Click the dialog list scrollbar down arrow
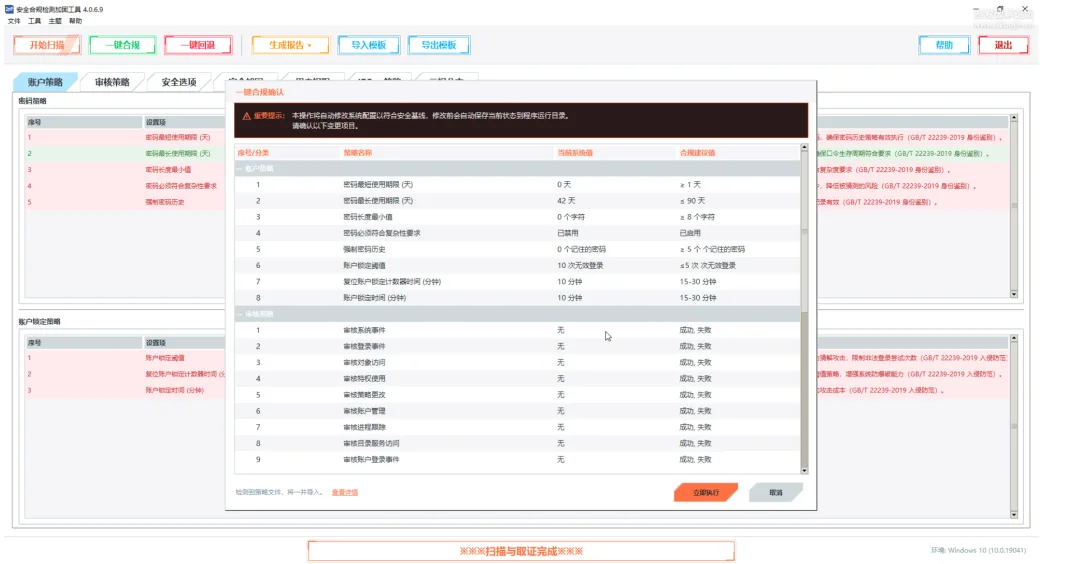Viewport: 1080px width, 564px height. (x=804, y=470)
